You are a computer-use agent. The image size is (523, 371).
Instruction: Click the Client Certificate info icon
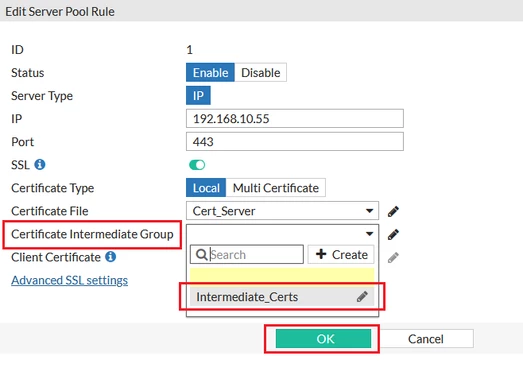point(110,257)
